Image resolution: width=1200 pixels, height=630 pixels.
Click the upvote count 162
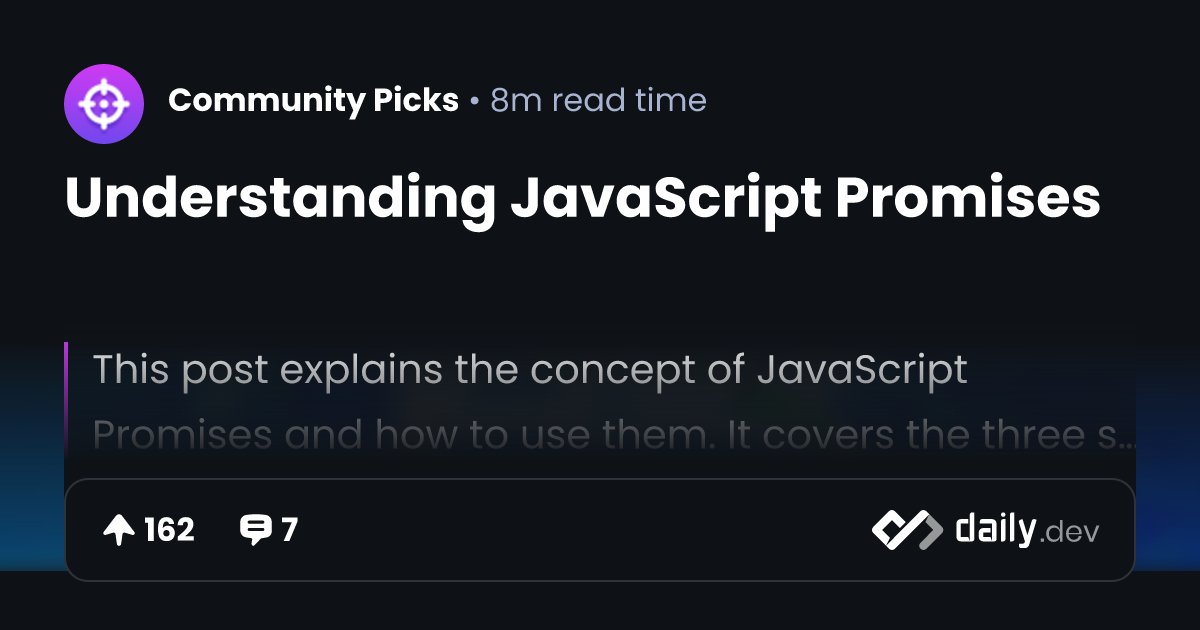point(169,530)
